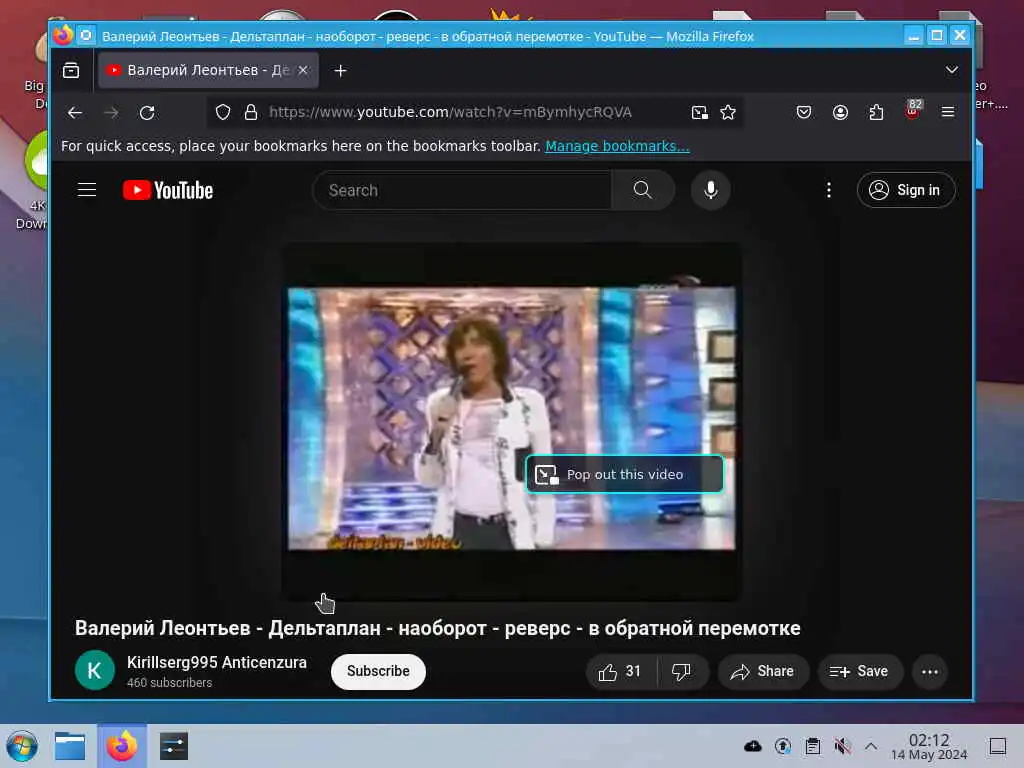Screen dimensions: 1024x768
Task: Run search with magnifier button
Action: (x=643, y=190)
